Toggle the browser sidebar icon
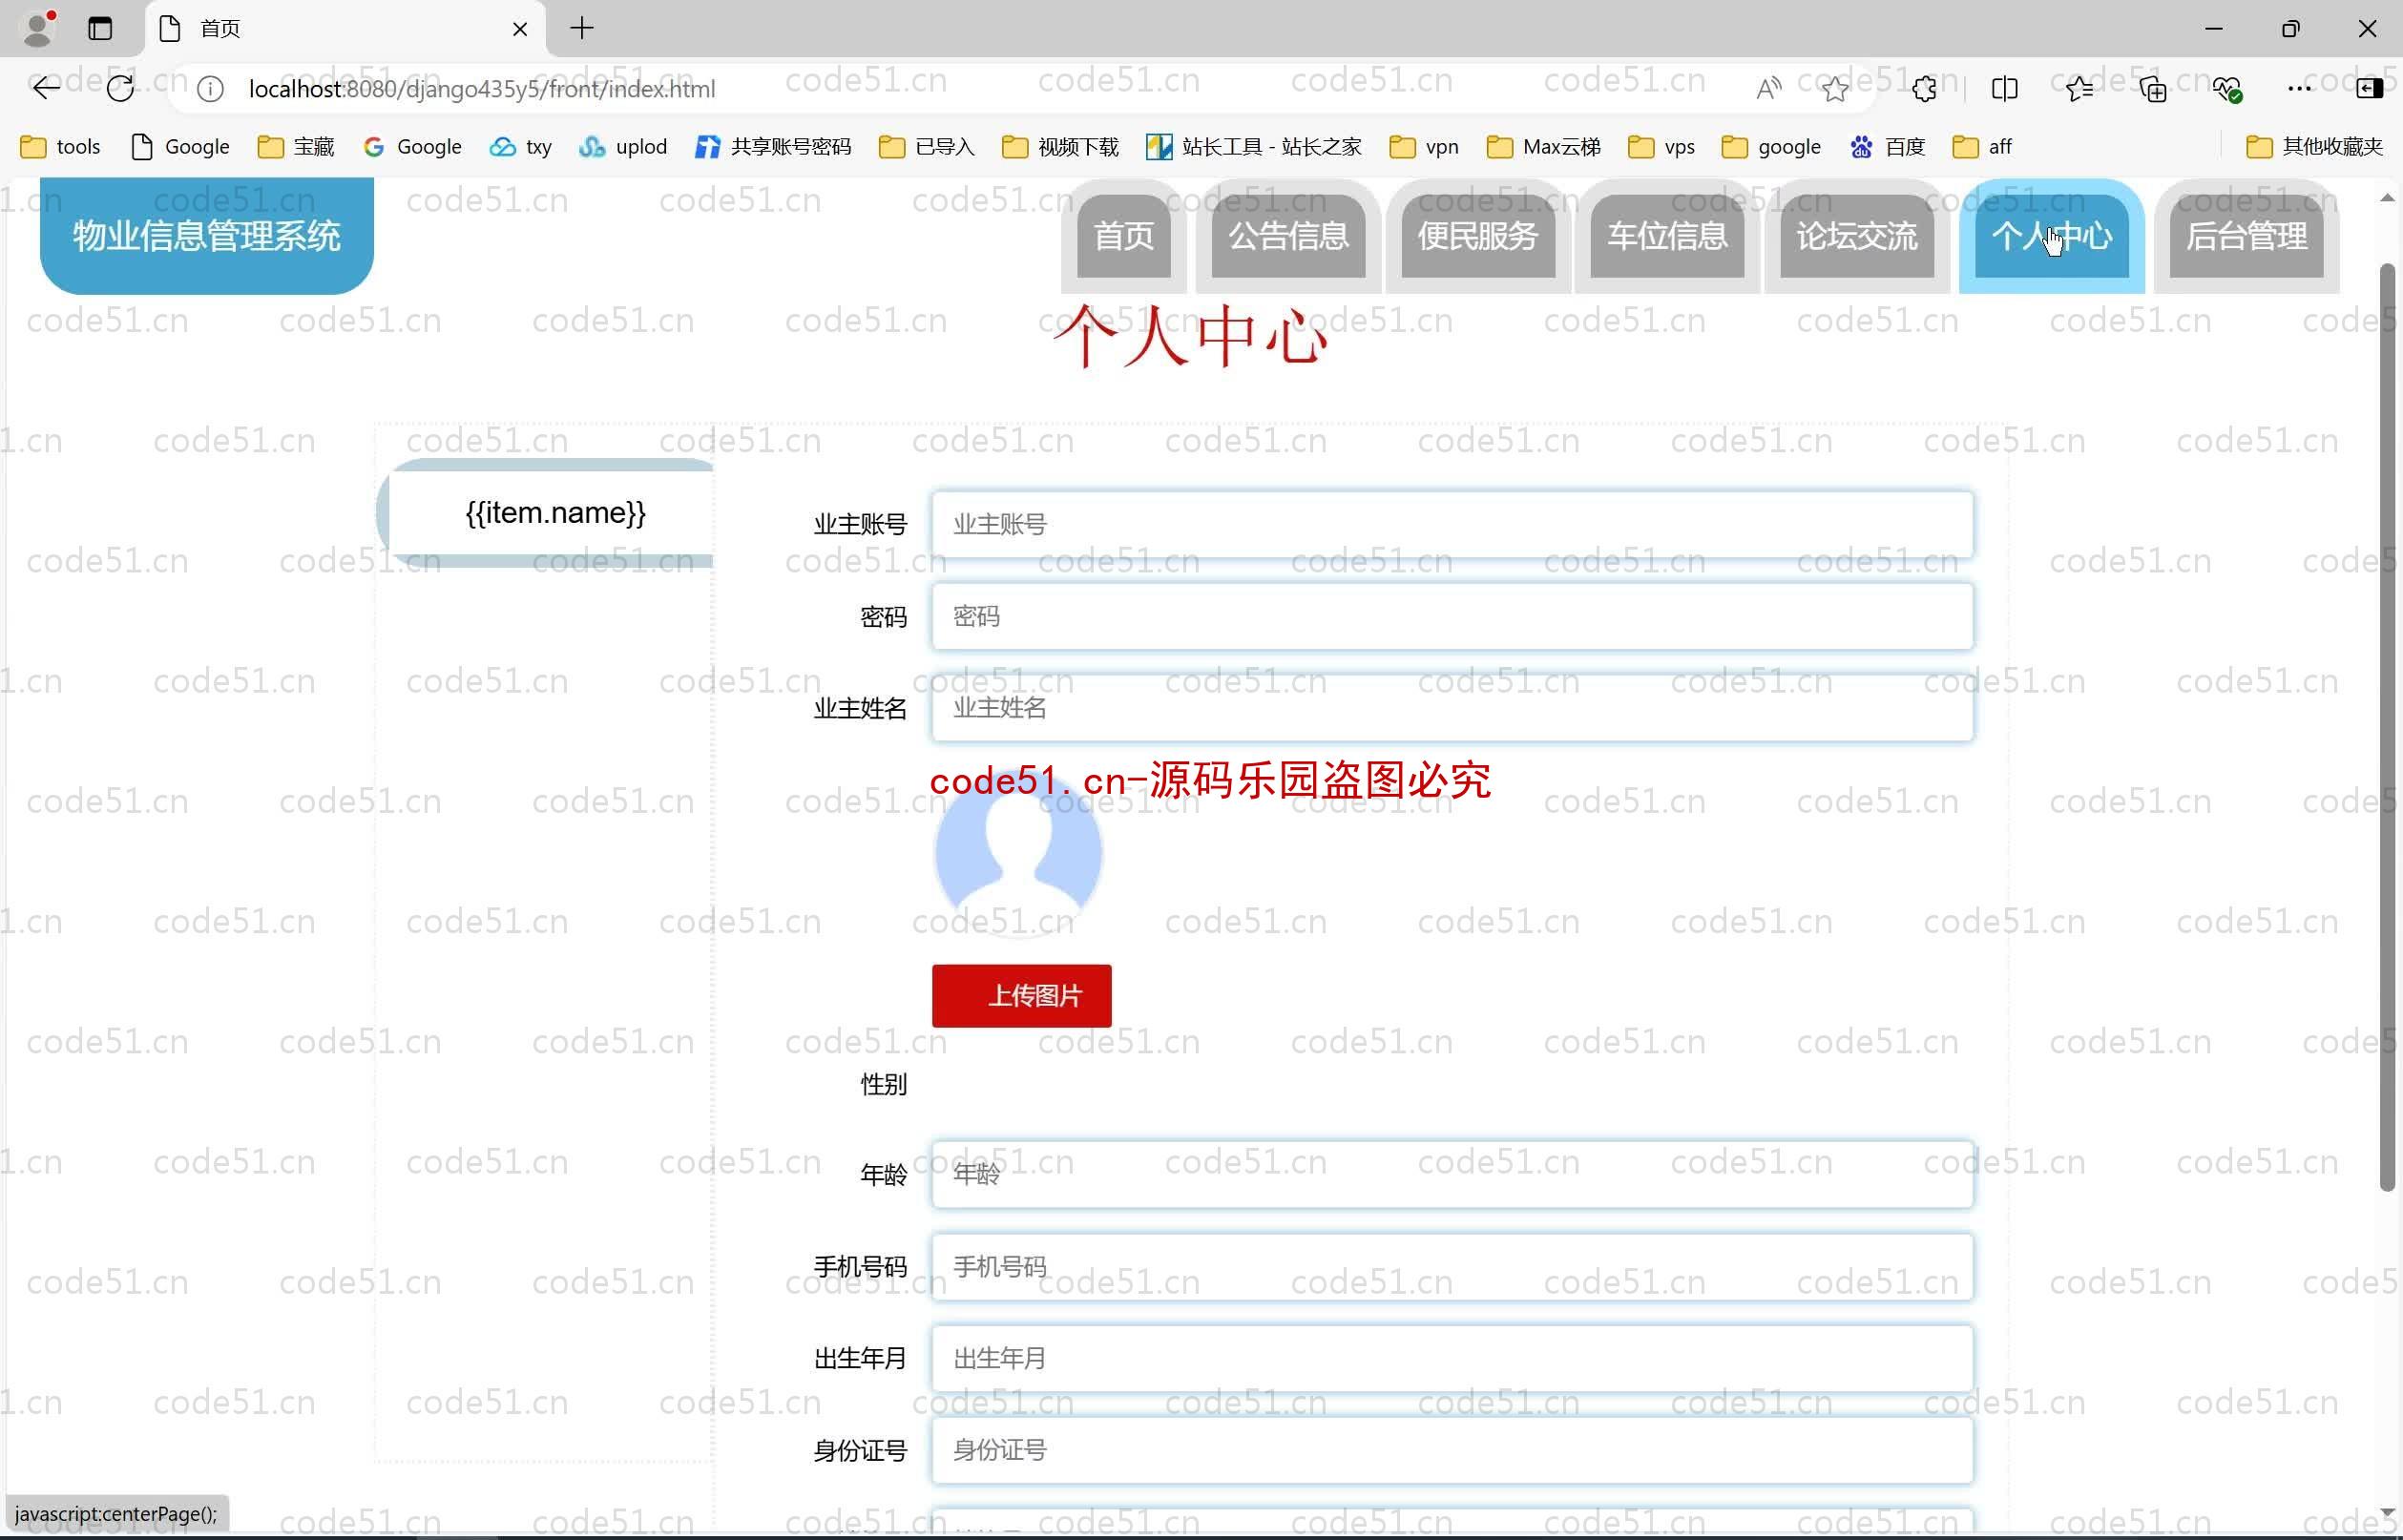The image size is (2403, 1540). point(2369,89)
